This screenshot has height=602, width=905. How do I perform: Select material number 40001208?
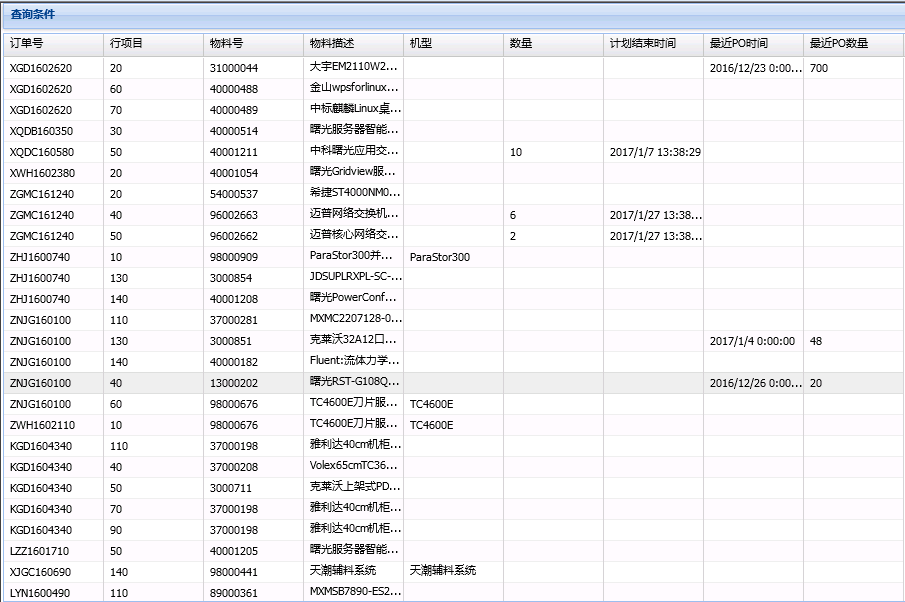253,298
